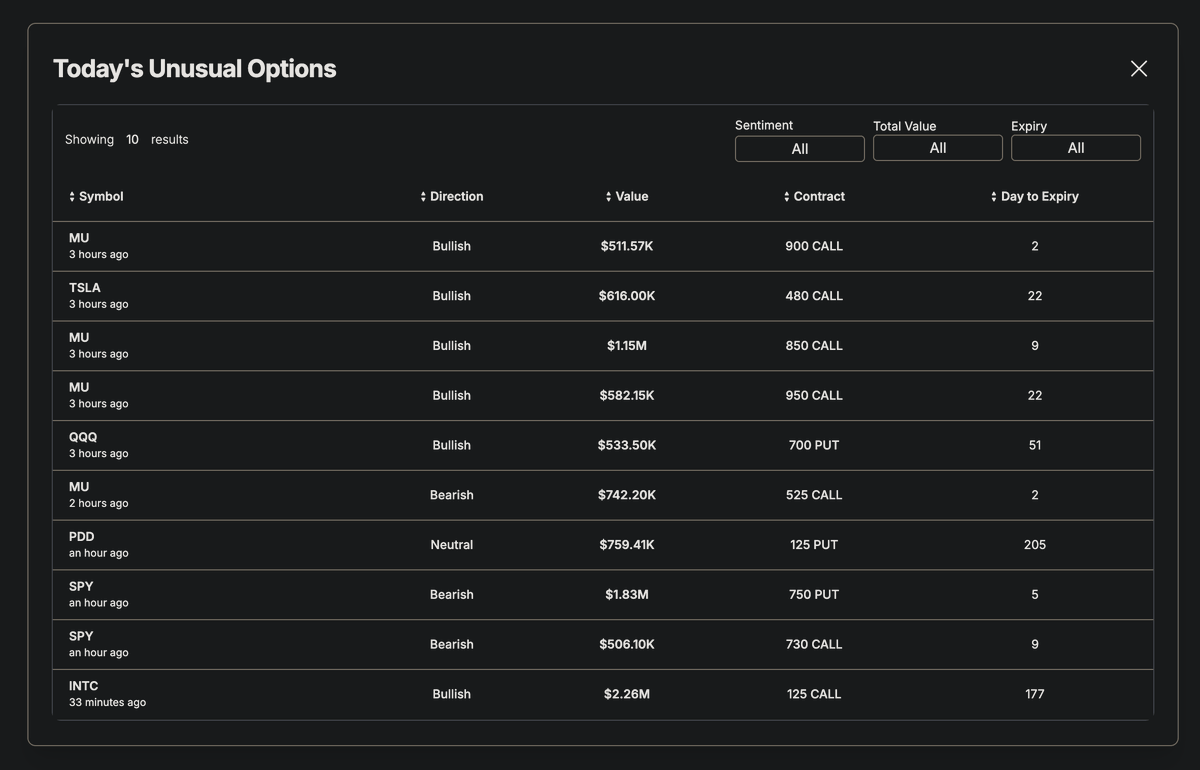Sort table by Day to Expiry column
The width and height of the screenshot is (1200, 770).
point(1035,196)
